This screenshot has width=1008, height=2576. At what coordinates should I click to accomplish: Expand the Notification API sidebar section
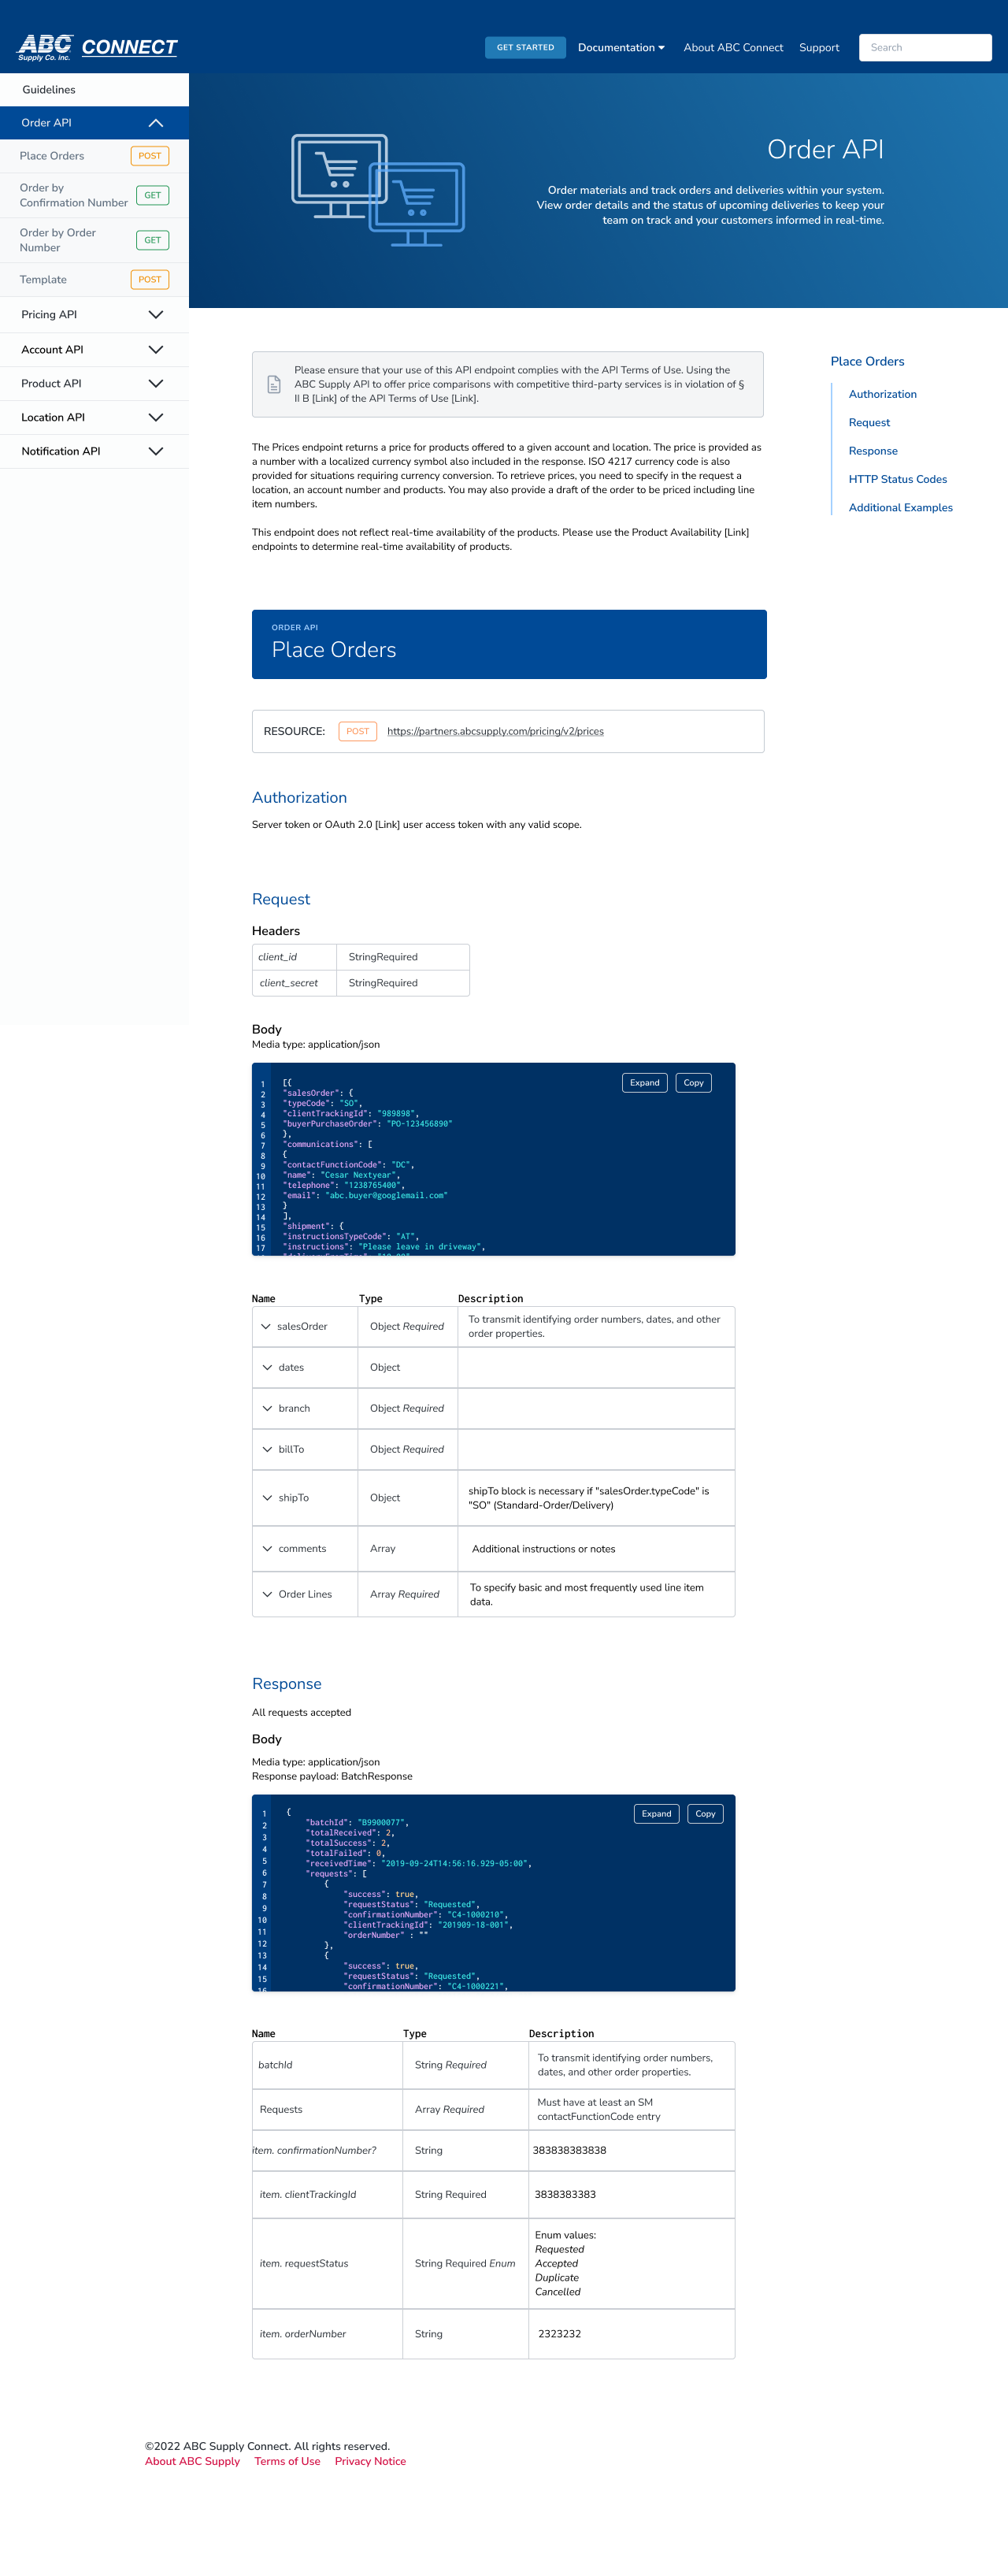click(x=156, y=451)
